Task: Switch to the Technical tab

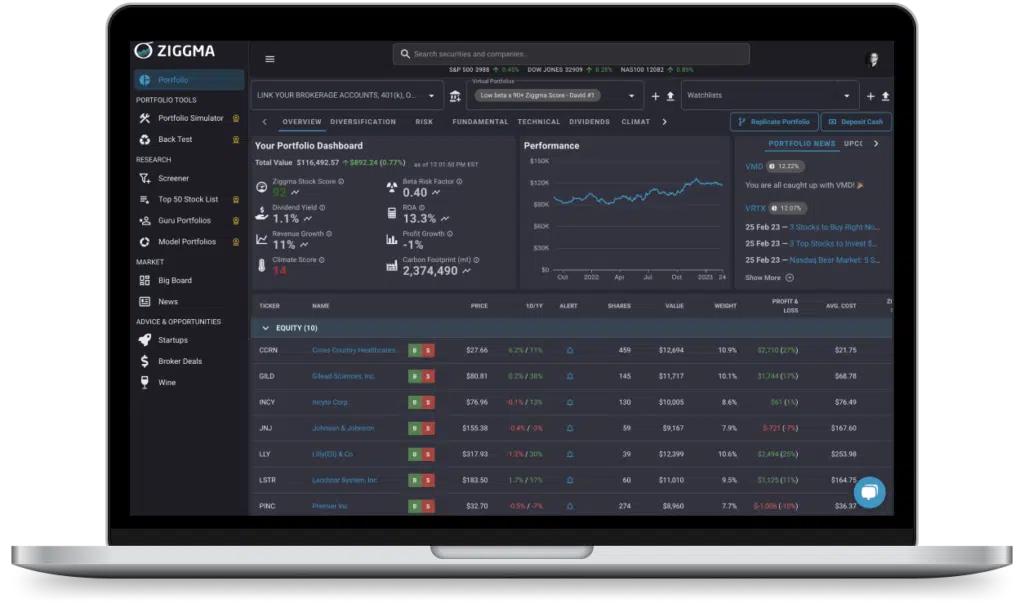Action: tap(539, 122)
